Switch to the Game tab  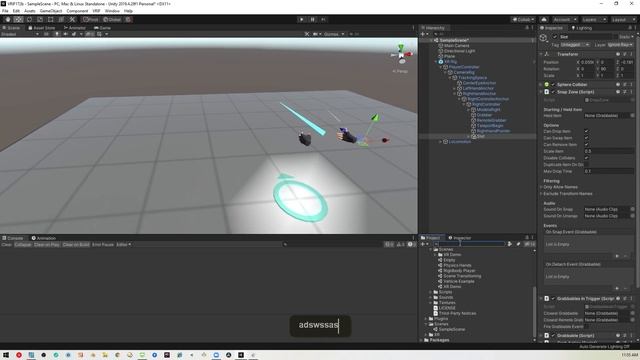[103, 28]
